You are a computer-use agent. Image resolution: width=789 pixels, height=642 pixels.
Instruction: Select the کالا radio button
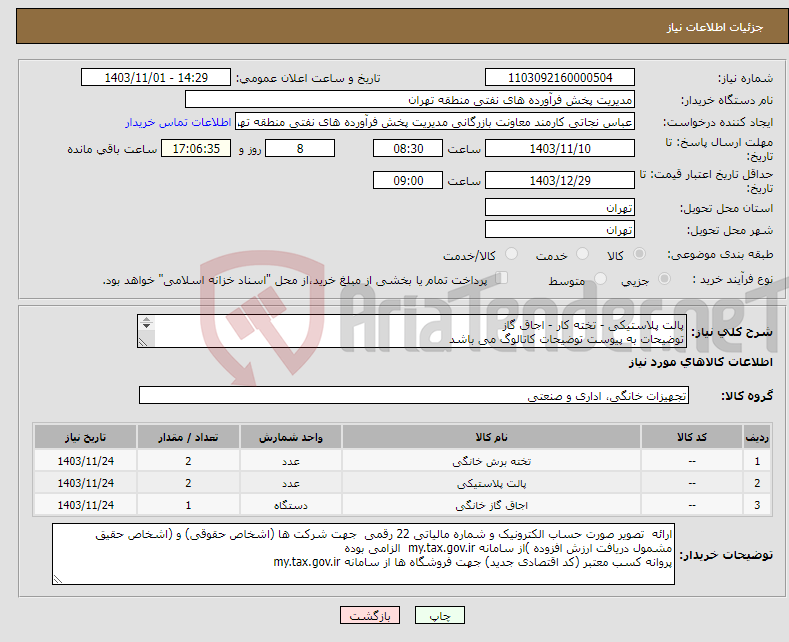[x=639, y=254]
